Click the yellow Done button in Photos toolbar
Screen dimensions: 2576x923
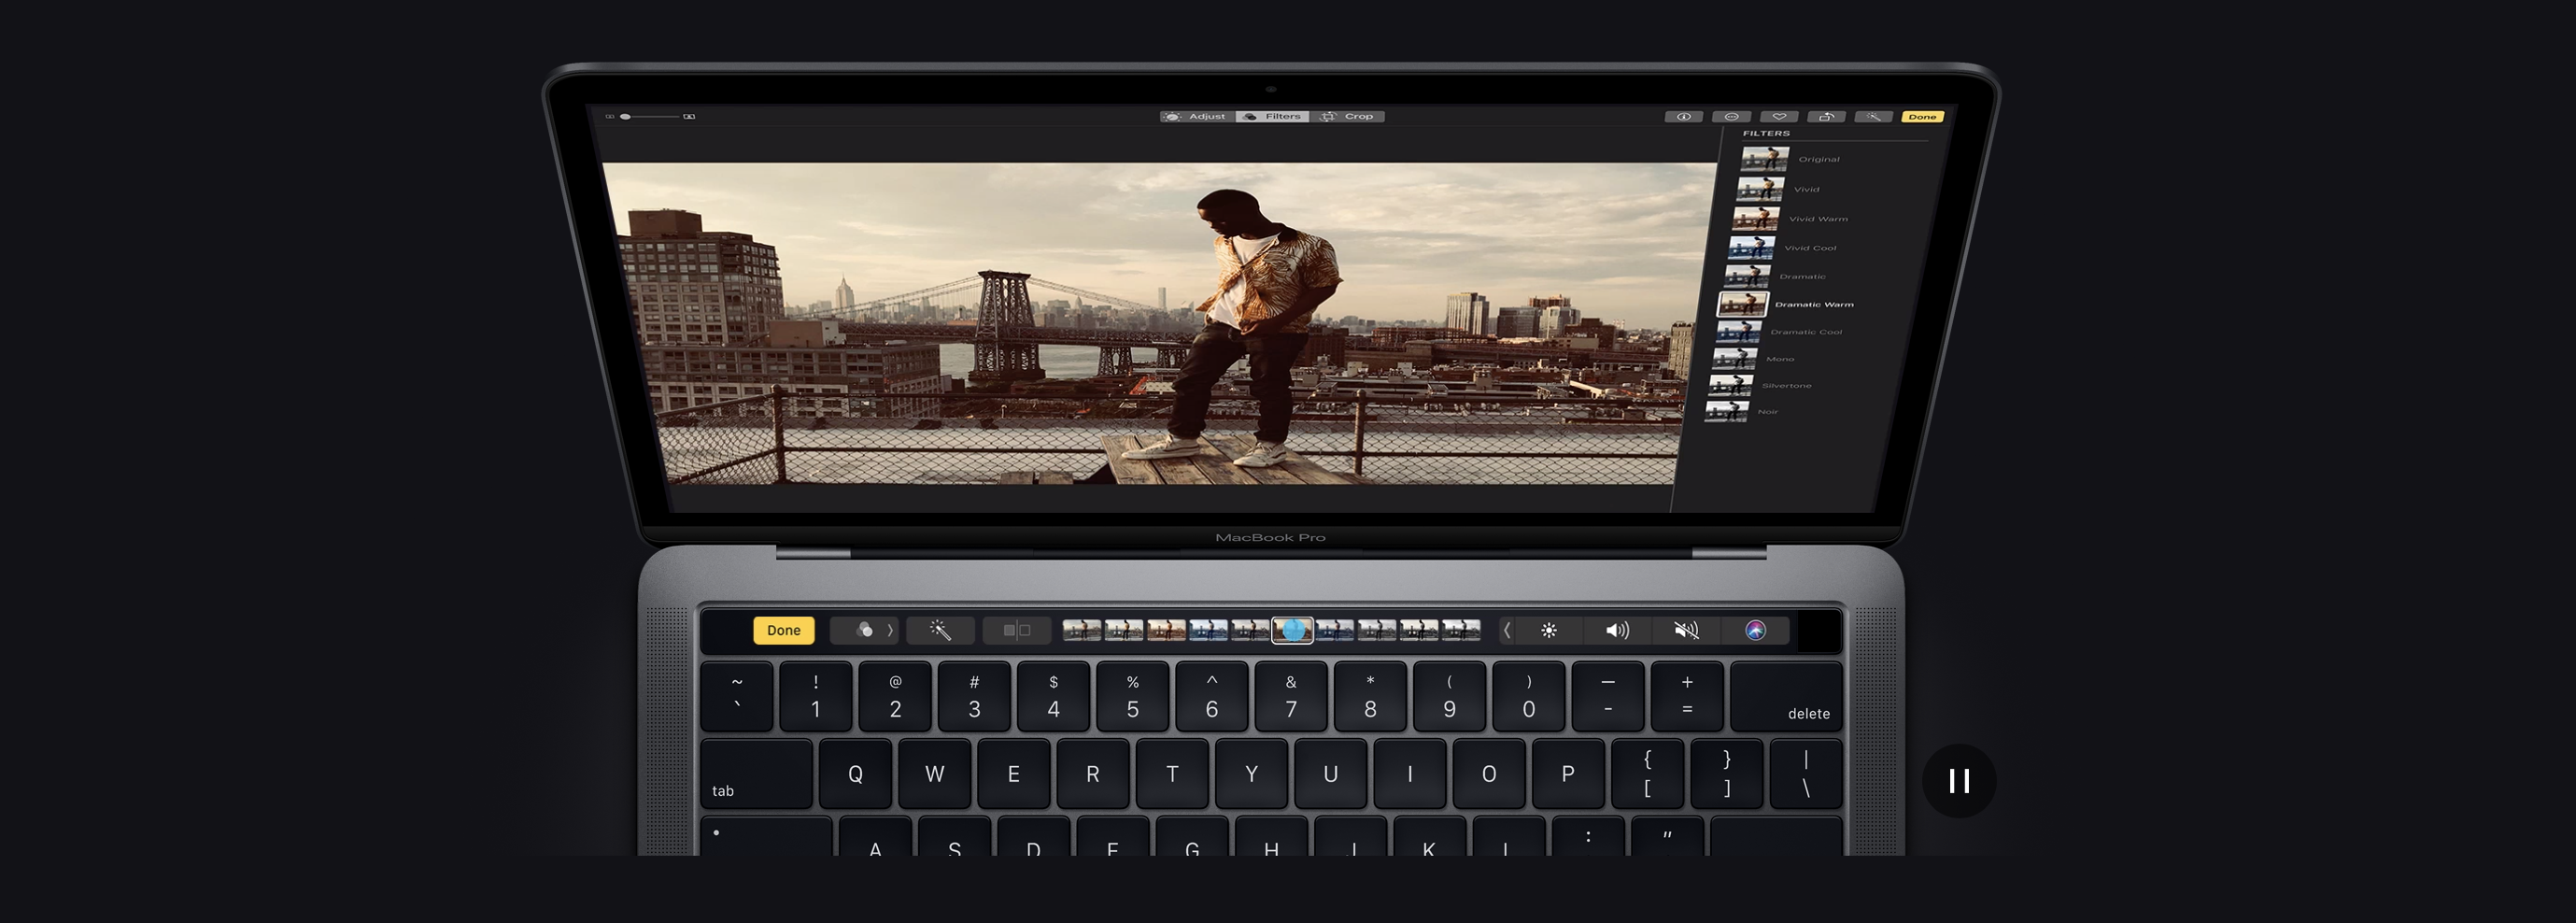pyautogui.click(x=1922, y=117)
